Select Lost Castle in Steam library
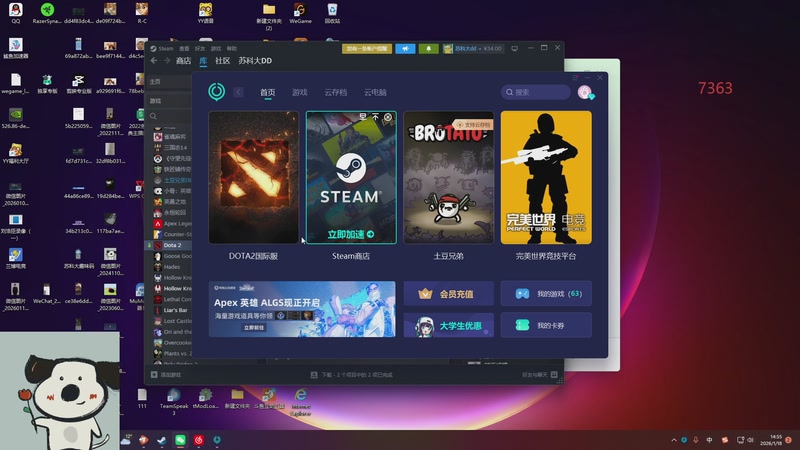Screen dimensions: 800x450 click(x=173, y=321)
